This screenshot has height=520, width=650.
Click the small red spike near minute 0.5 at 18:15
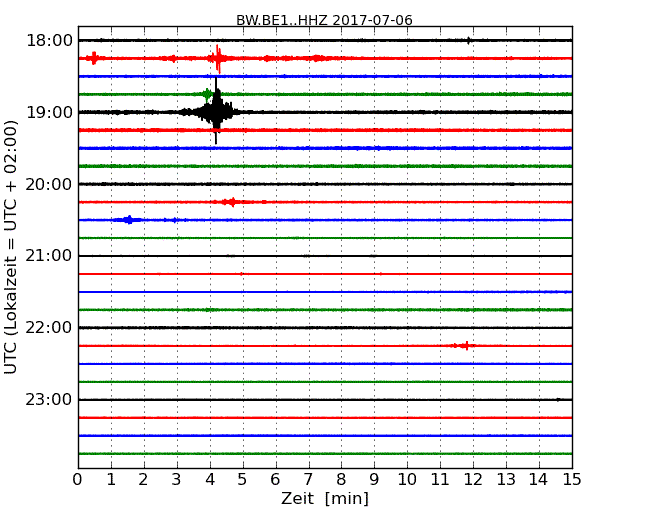(94, 58)
